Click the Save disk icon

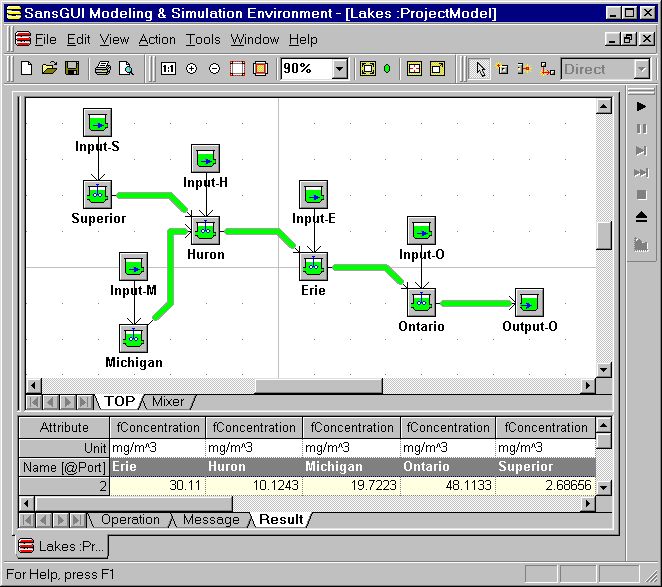tap(72, 69)
